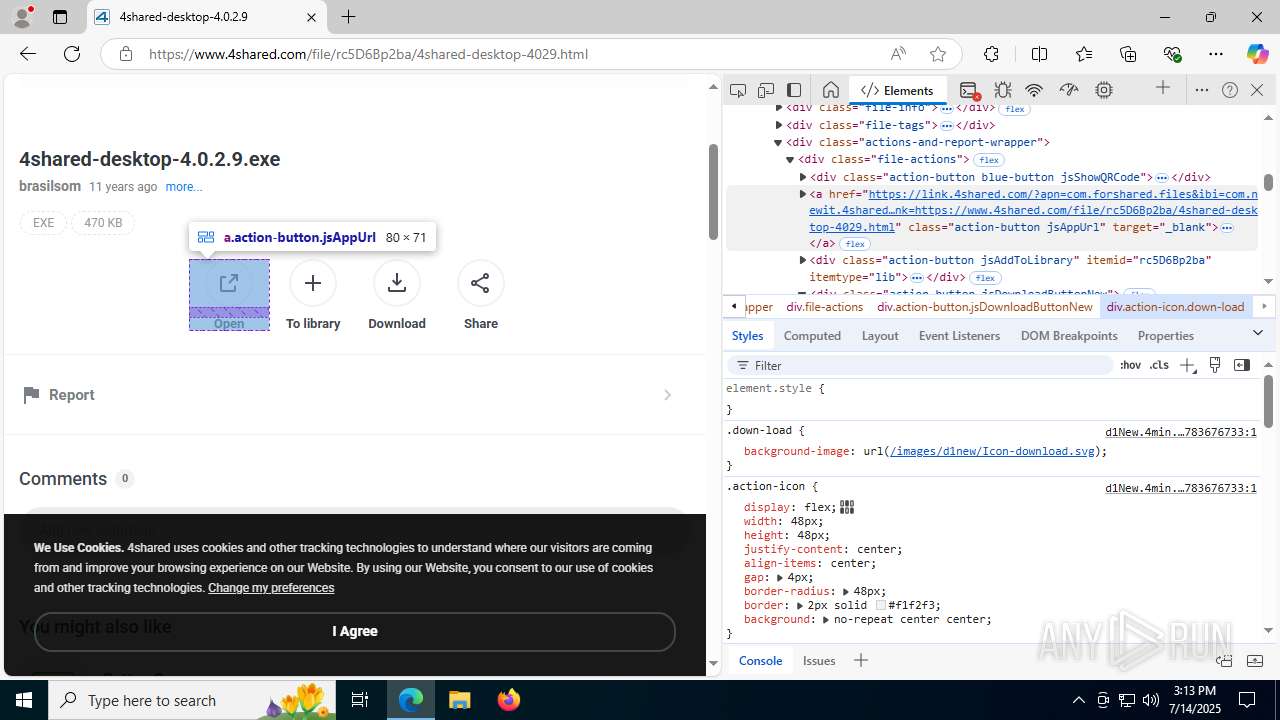This screenshot has width=1280, height=720.
Task: Refresh the browser page
Action: [x=72, y=54]
